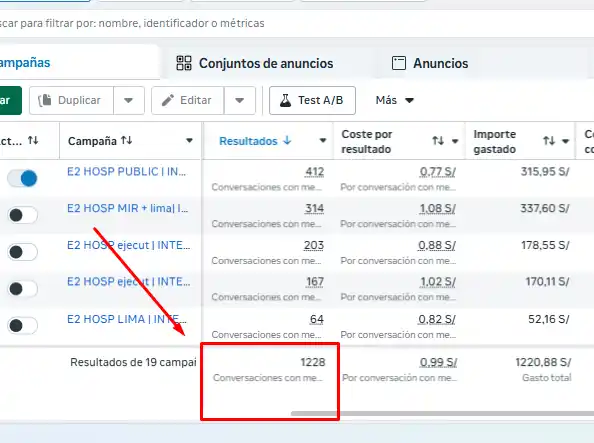Enable the E2 HOSP LIMA campaign toggle
The width and height of the screenshot is (594, 443).
(x=22, y=326)
